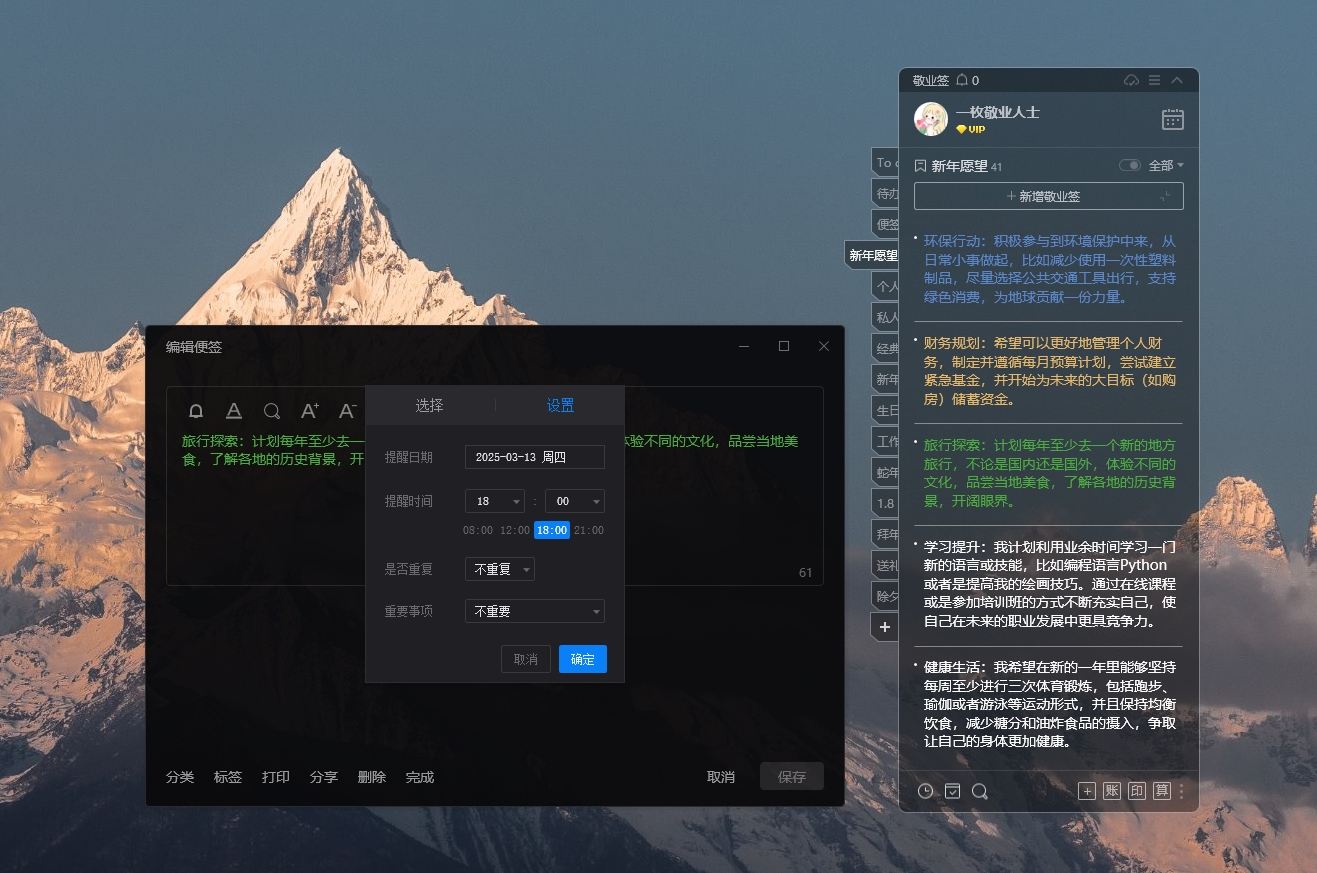Open the hour dropdown showing 18
Image resolution: width=1317 pixels, height=873 pixels.
pos(495,501)
